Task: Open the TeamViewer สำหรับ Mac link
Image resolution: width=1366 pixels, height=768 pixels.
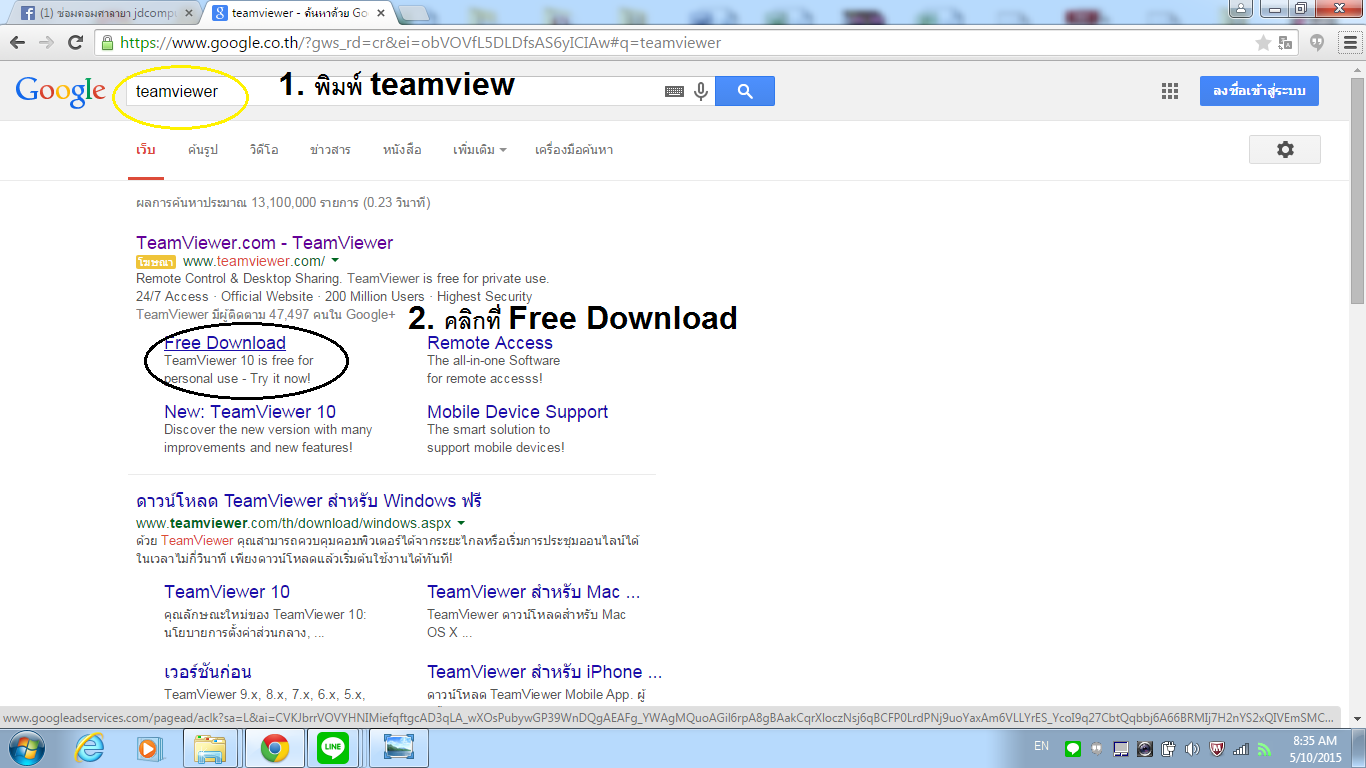Action: (534, 592)
